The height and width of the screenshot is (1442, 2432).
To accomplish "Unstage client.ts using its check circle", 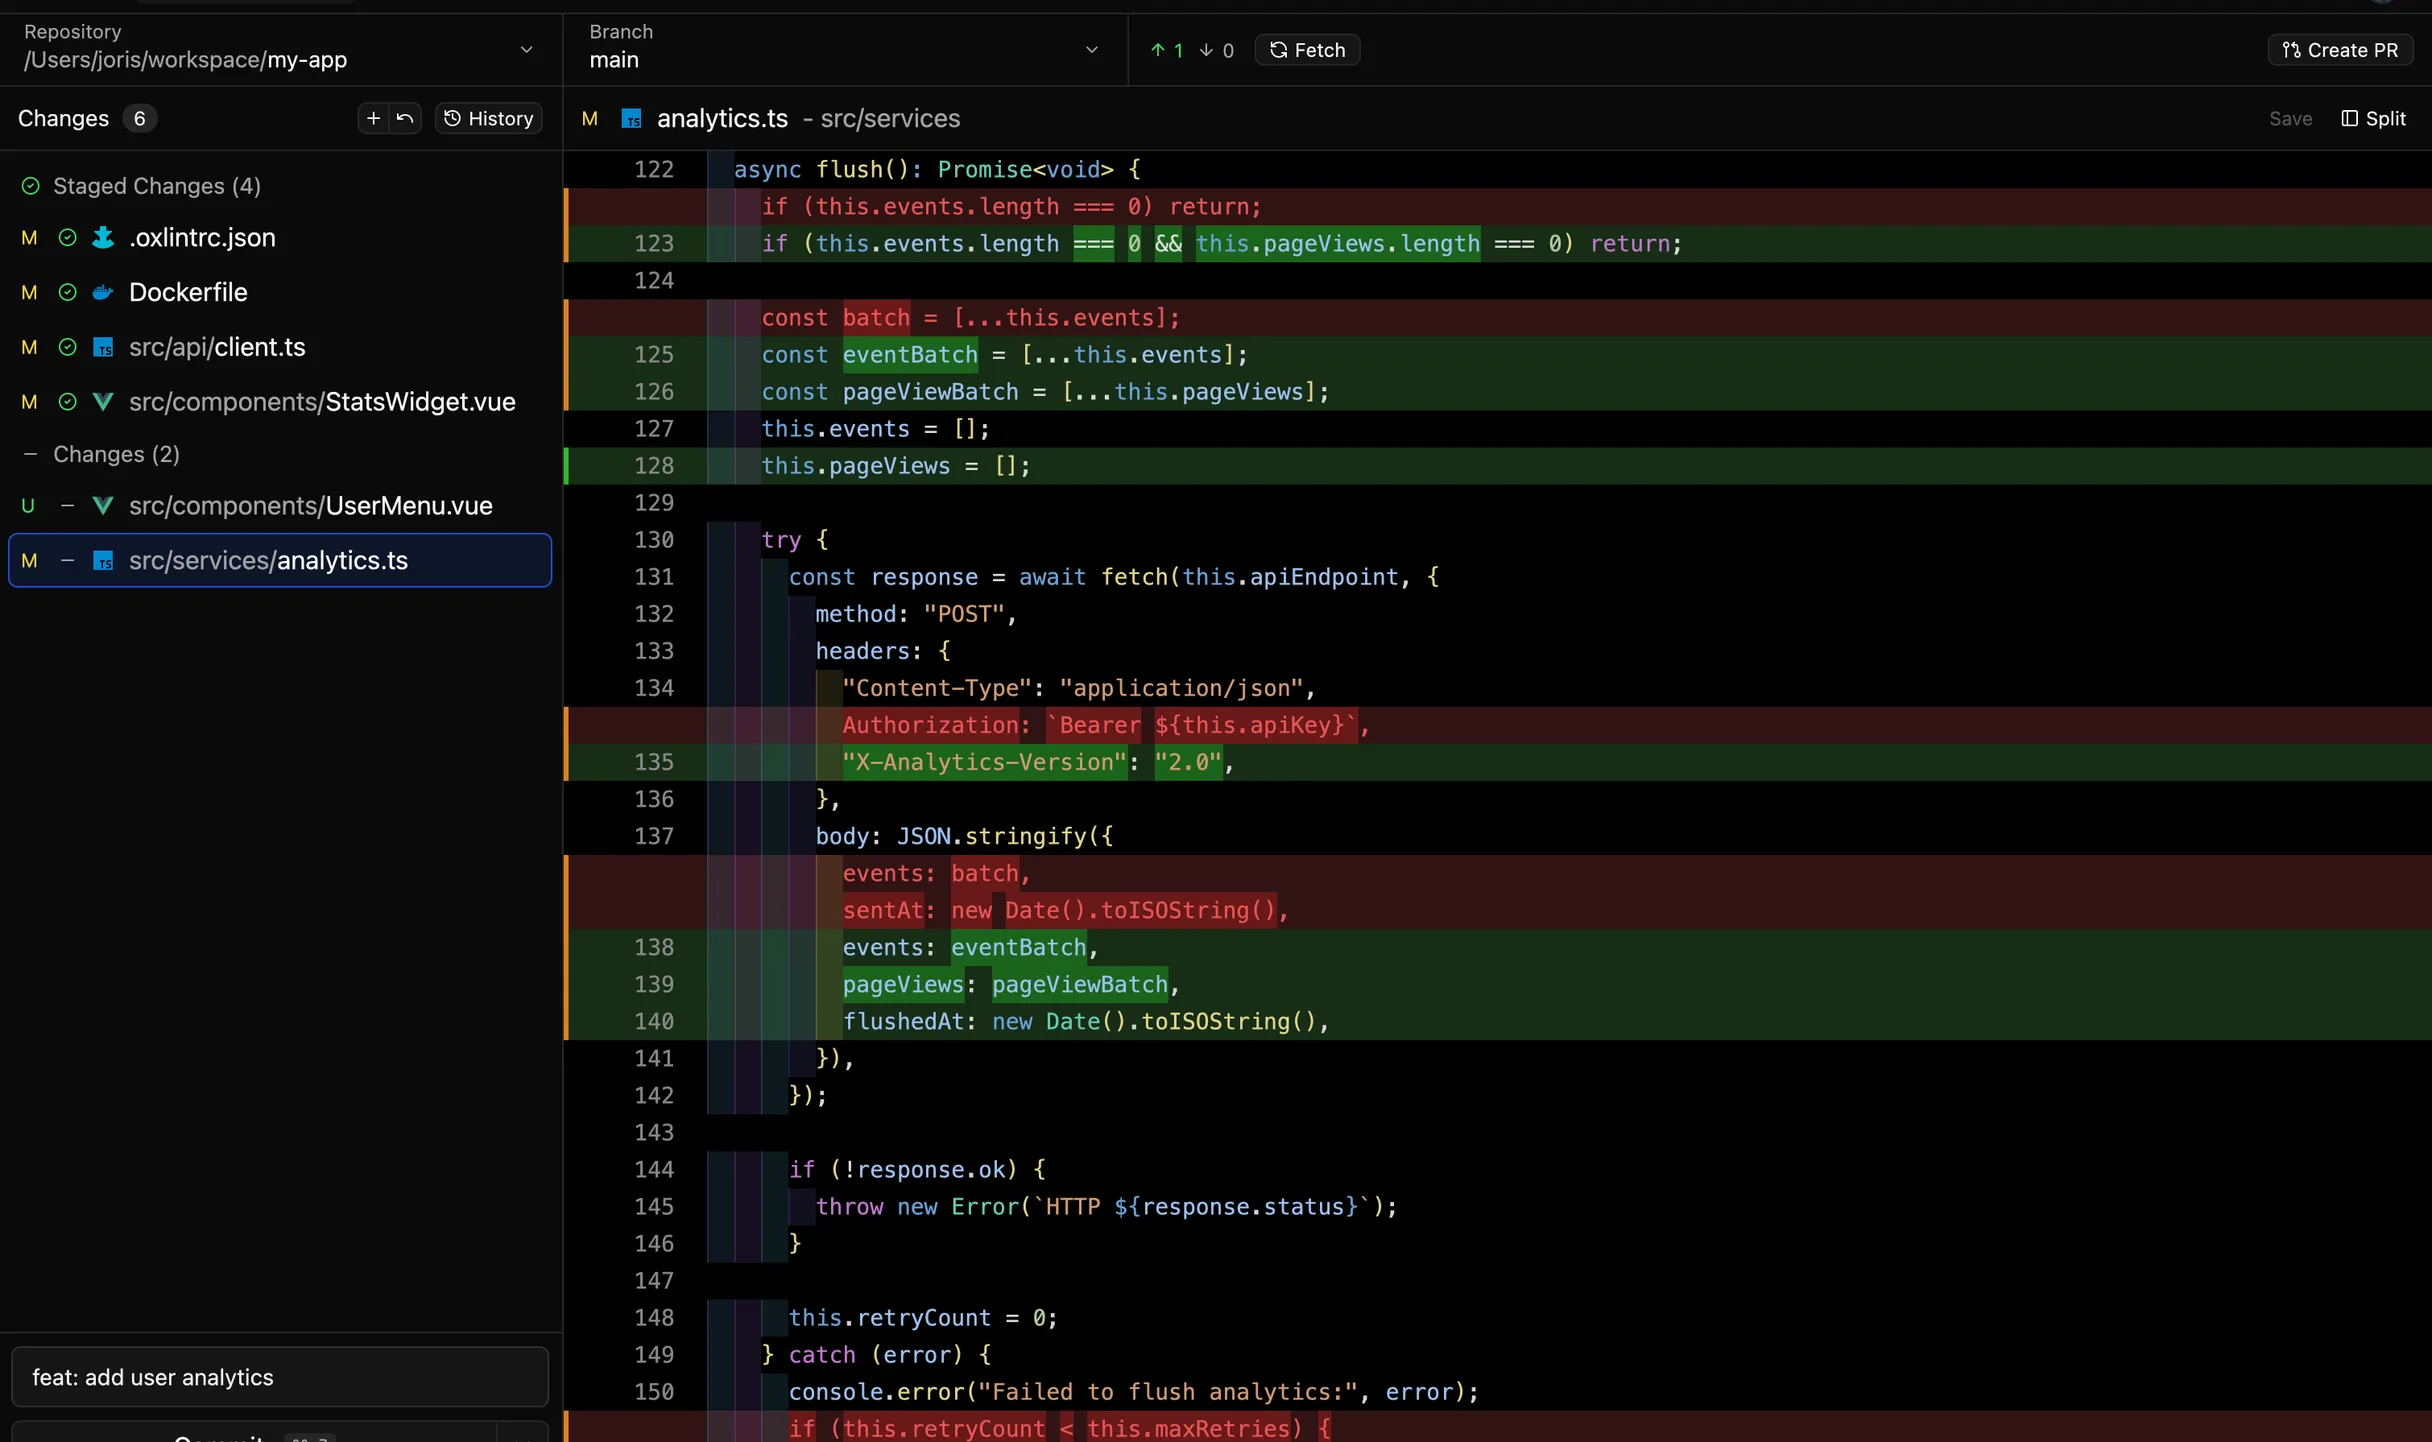I will [67, 347].
